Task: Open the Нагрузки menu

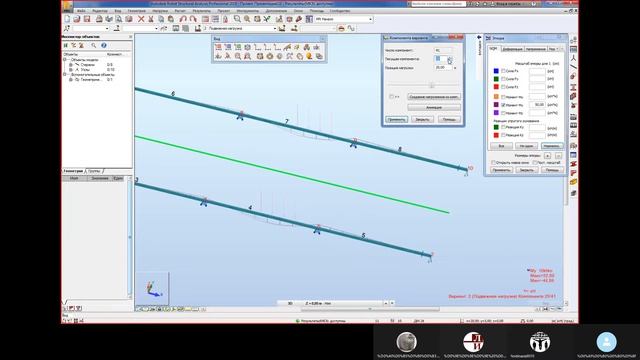Action: pyautogui.click(x=160, y=11)
